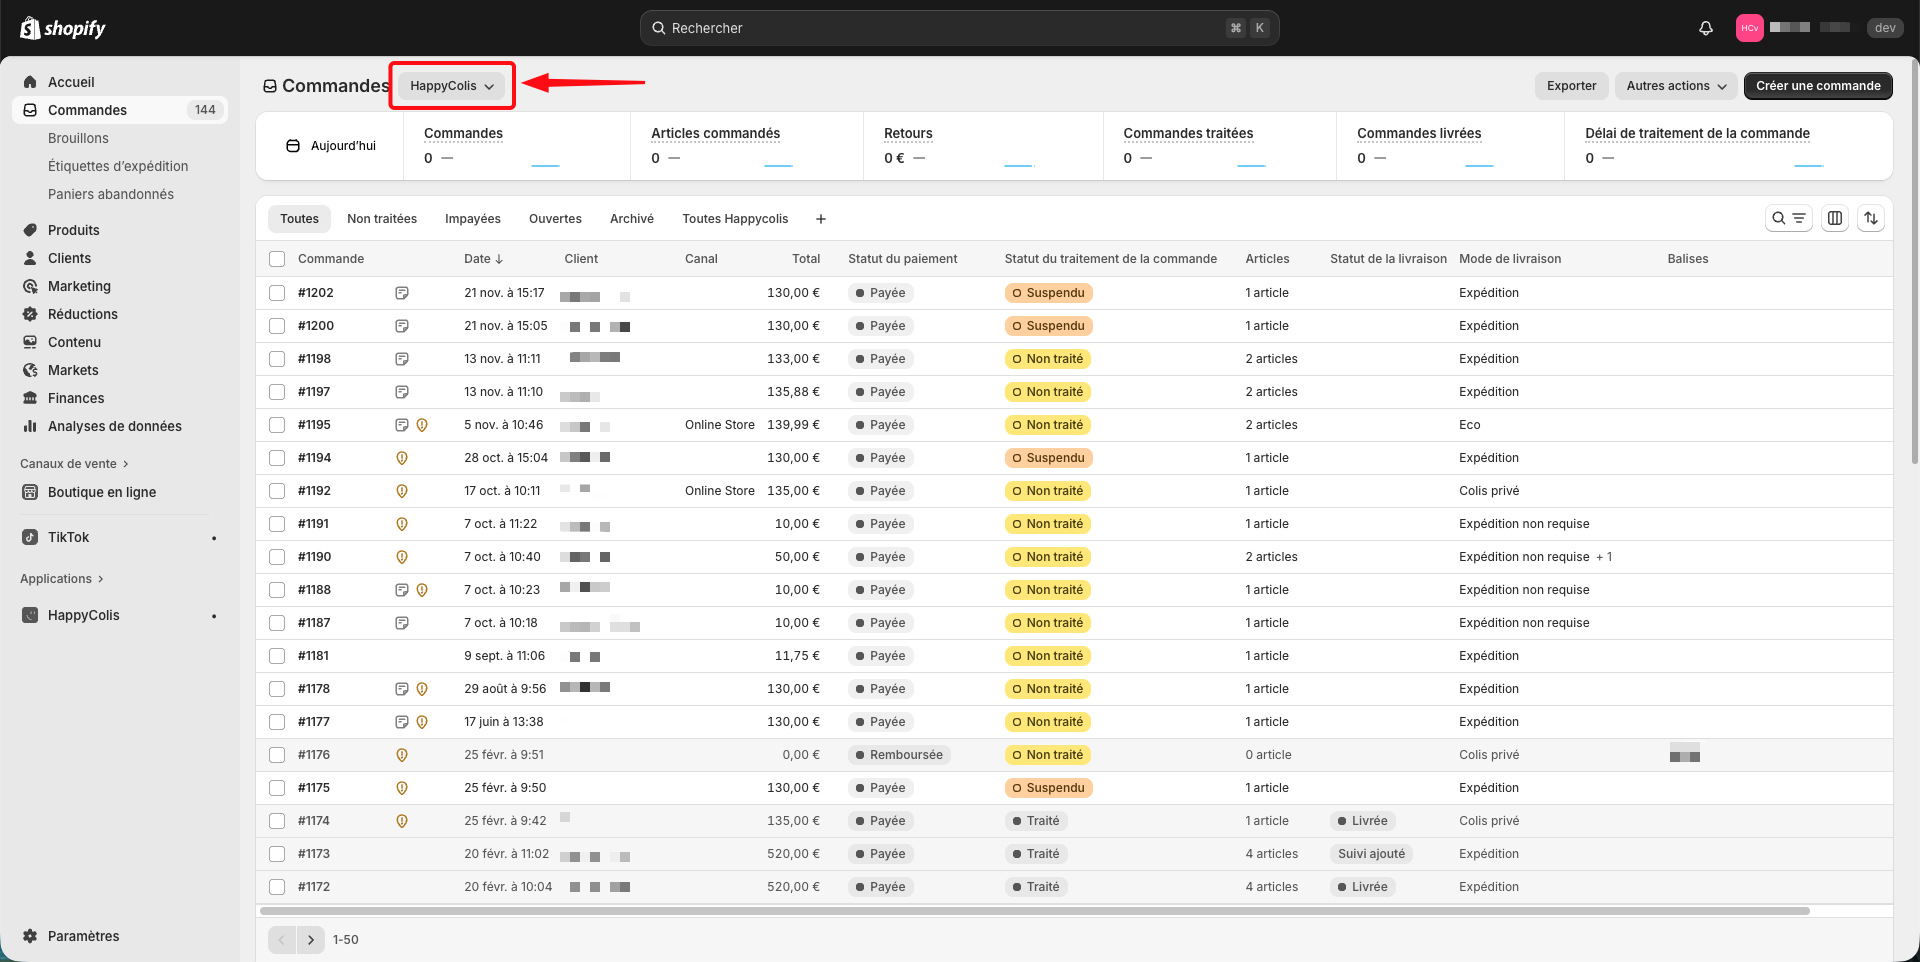Open the search and filter icon button
The width and height of the screenshot is (1920, 962).
pyautogui.click(x=1788, y=218)
